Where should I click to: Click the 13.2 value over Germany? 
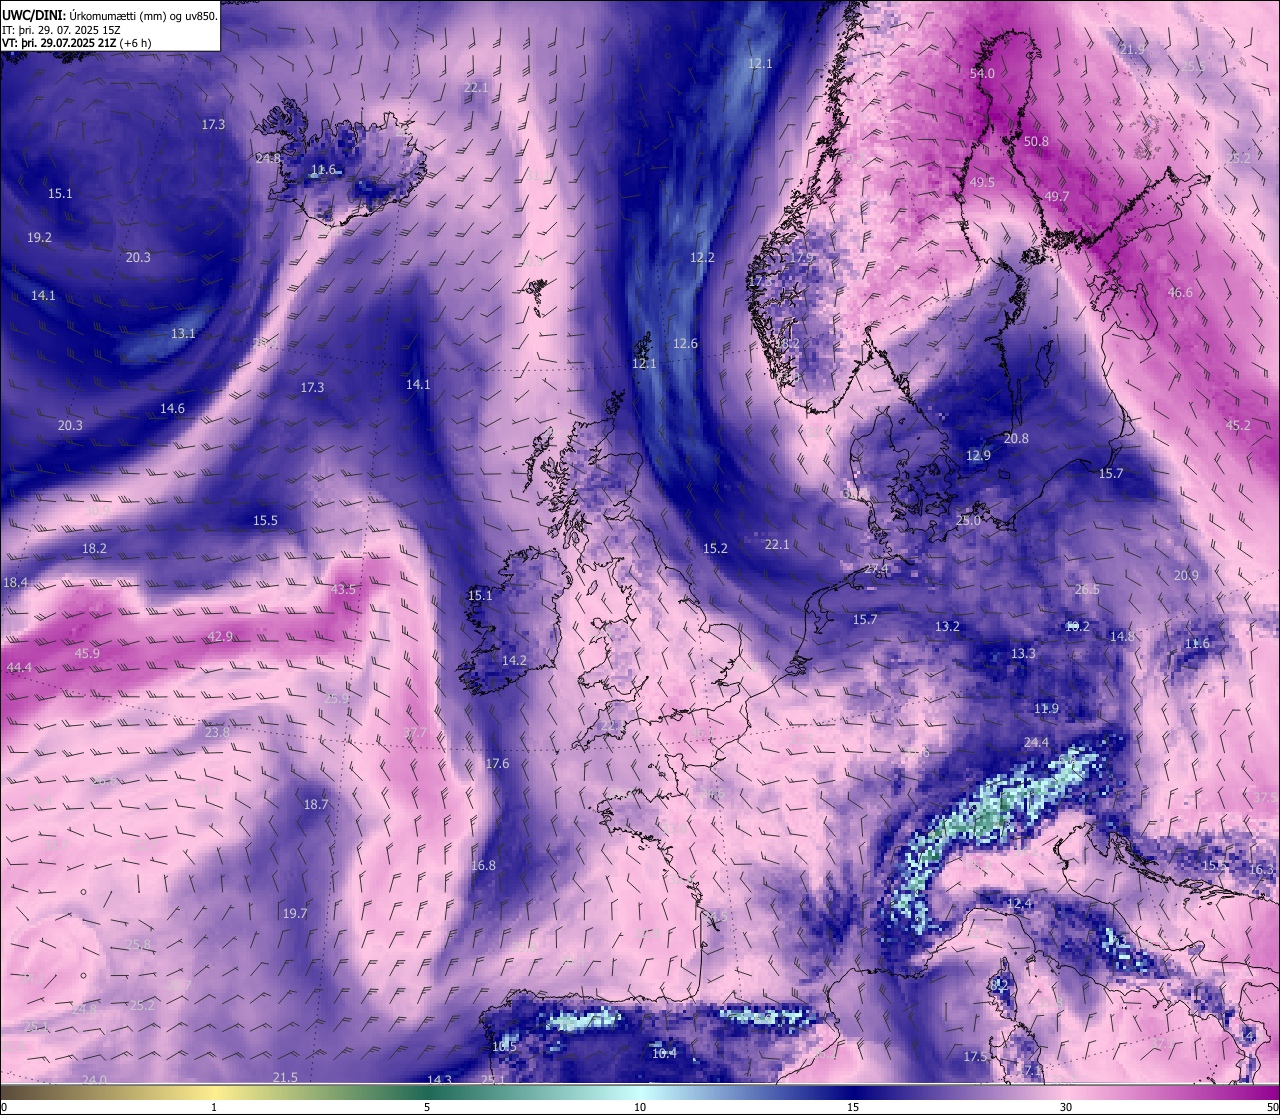947,627
